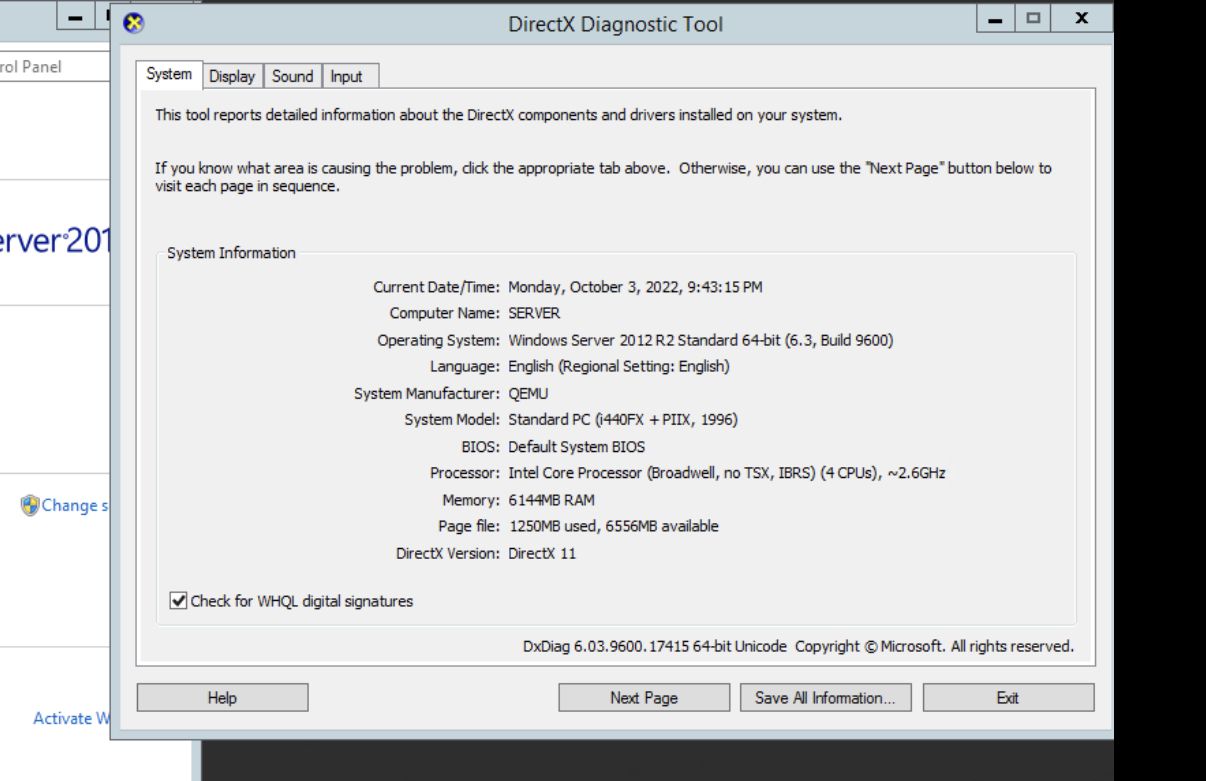Click the shield icon beside Change settings
The image size is (1206, 781).
click(30, 505)
